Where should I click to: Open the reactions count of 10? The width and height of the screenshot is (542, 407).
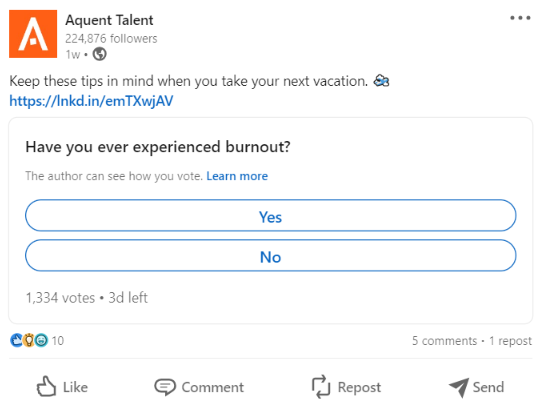point(58,341)
